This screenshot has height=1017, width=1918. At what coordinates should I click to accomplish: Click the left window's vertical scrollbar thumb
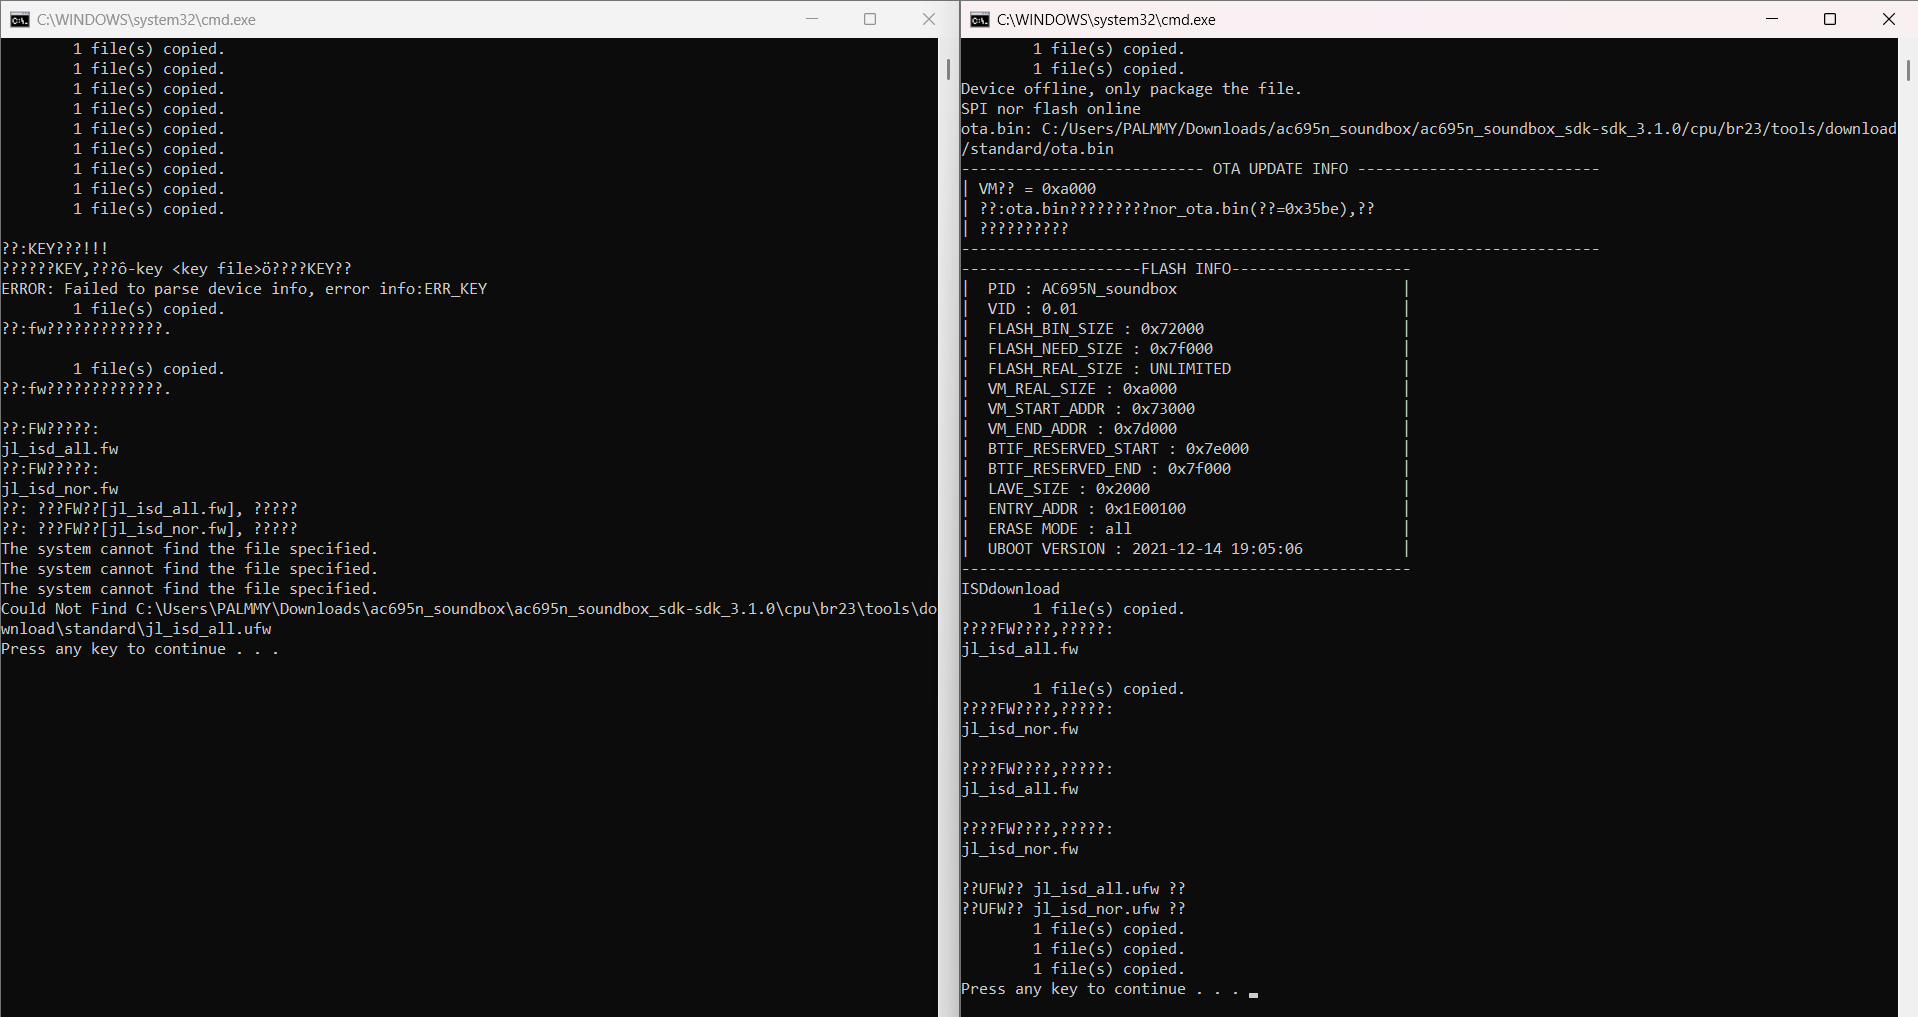948,69
